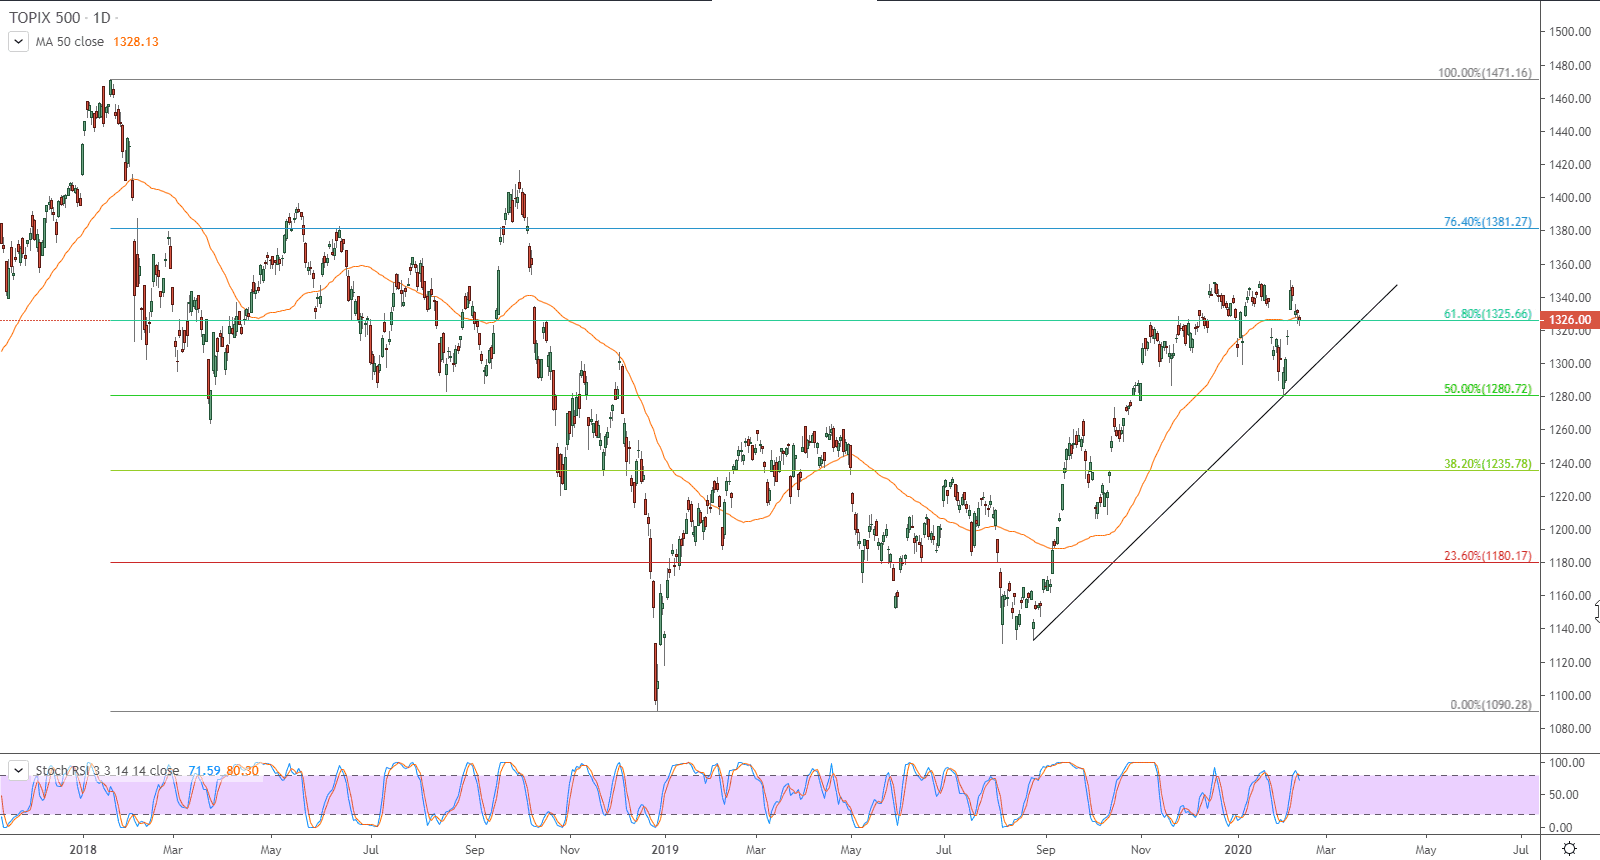Select the 76.40%(1381.27) Fibonacci level label
This screenshot has width=1600, height=860.
1487,222
